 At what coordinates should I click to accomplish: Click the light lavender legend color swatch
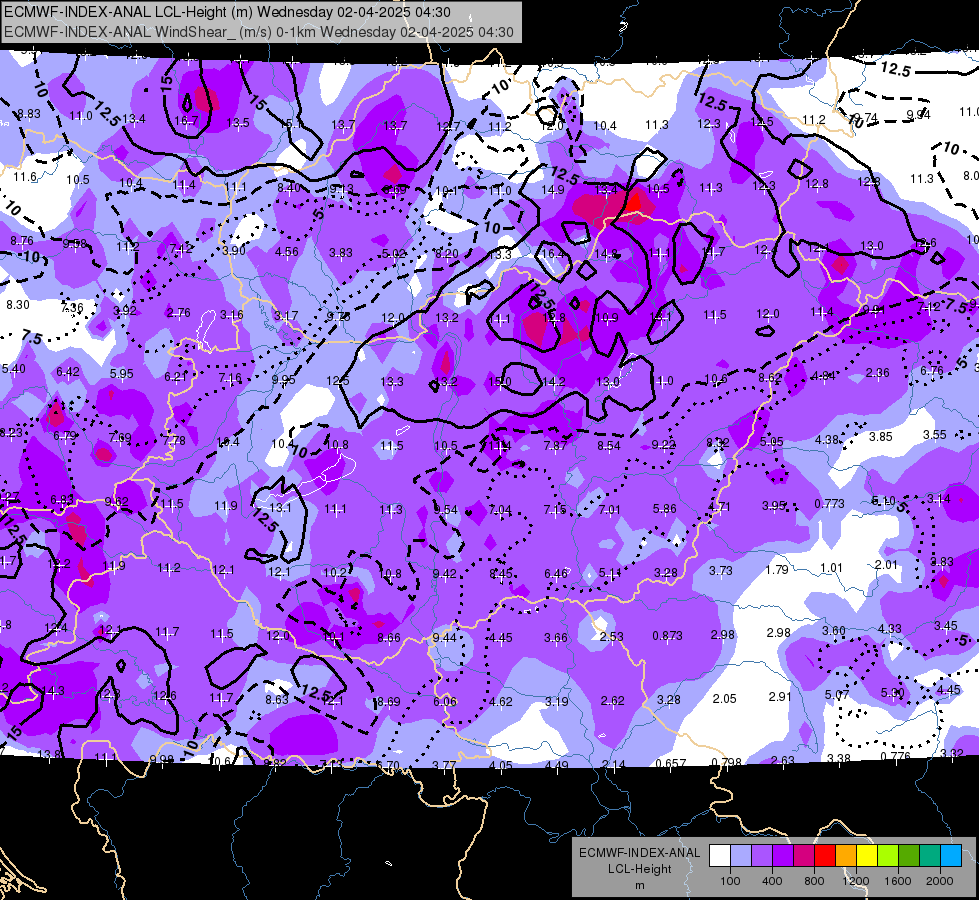tap(741, 856)
